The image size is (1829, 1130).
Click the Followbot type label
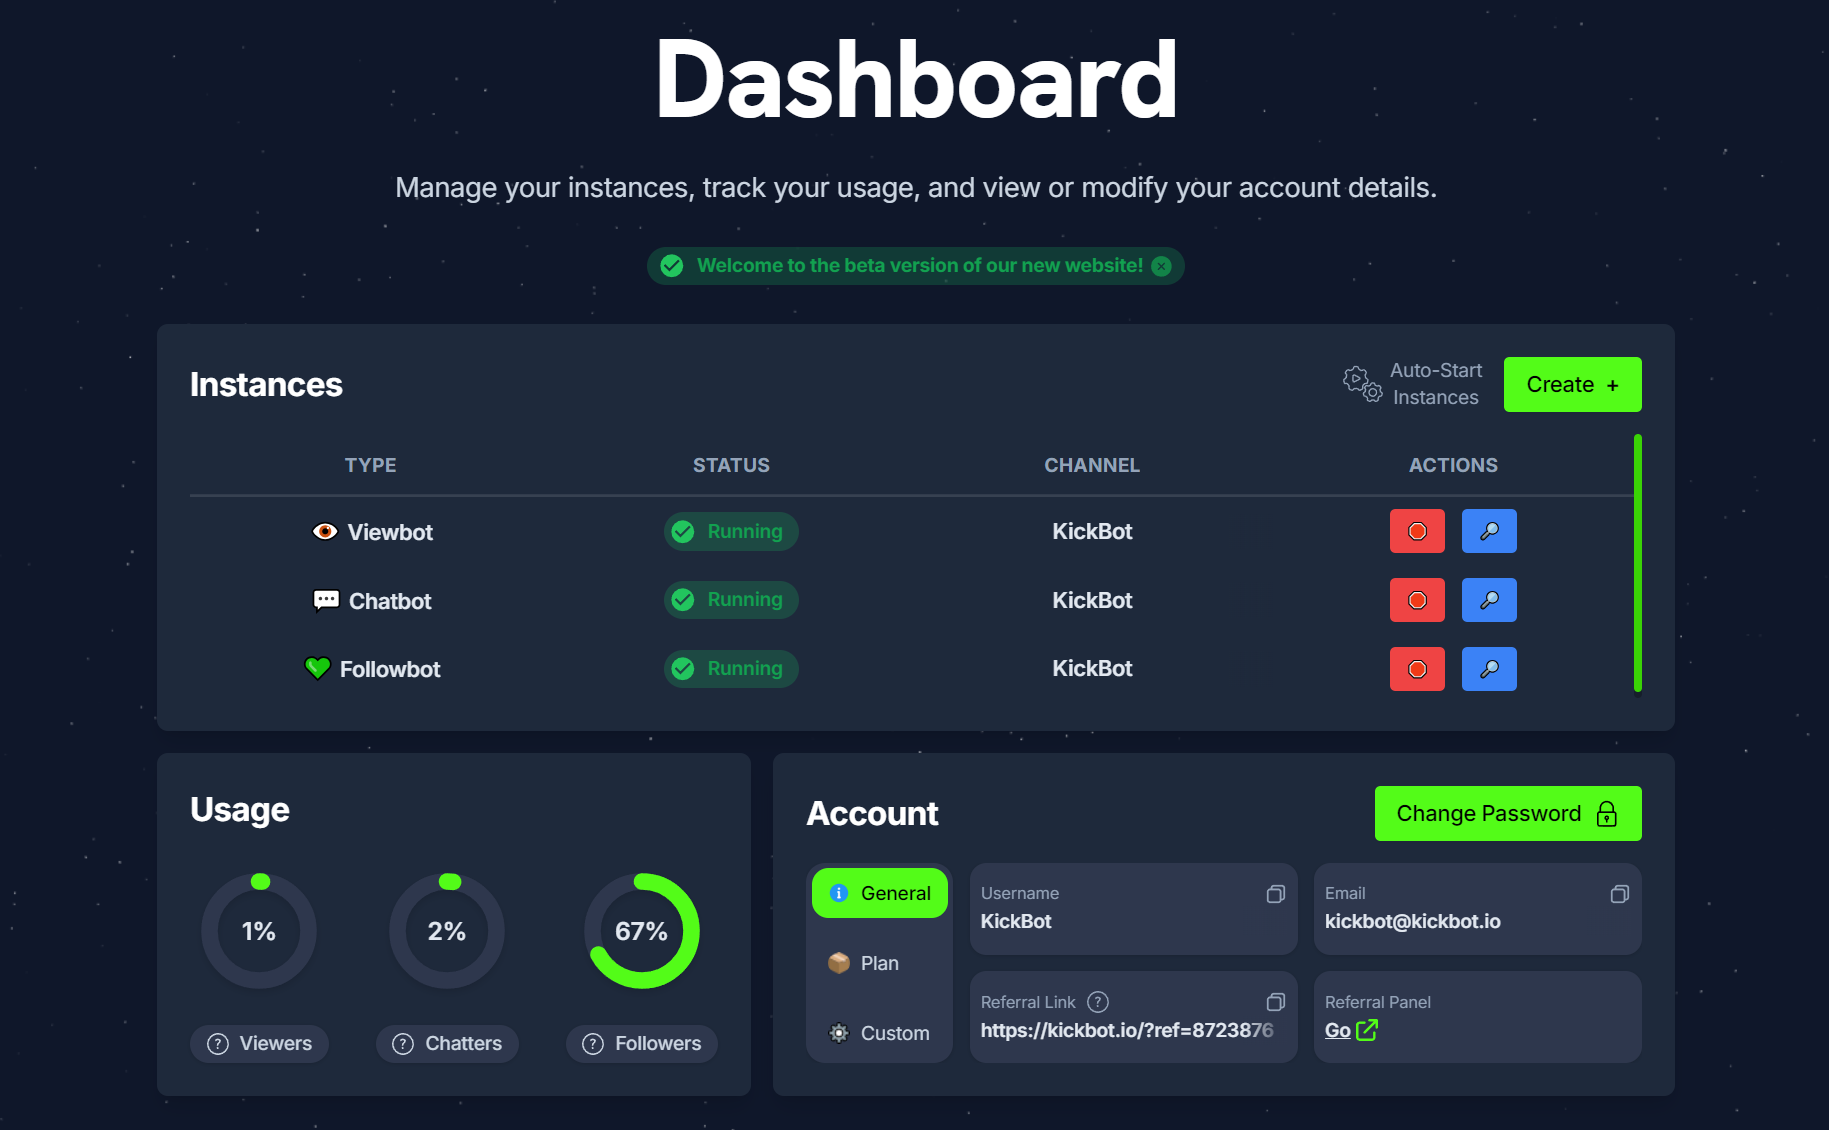click(x=390, y=669)
